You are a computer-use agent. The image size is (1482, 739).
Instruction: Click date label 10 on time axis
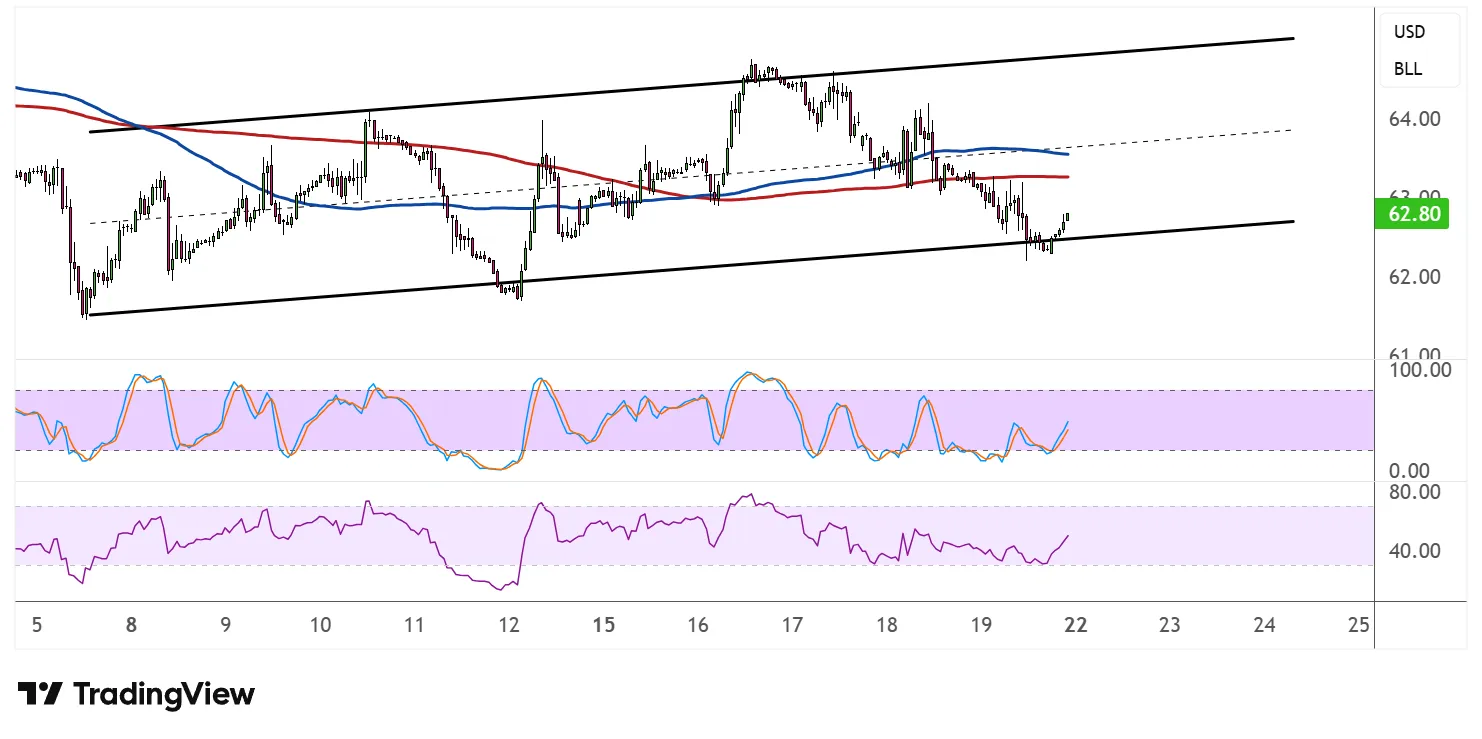(320, 626)
